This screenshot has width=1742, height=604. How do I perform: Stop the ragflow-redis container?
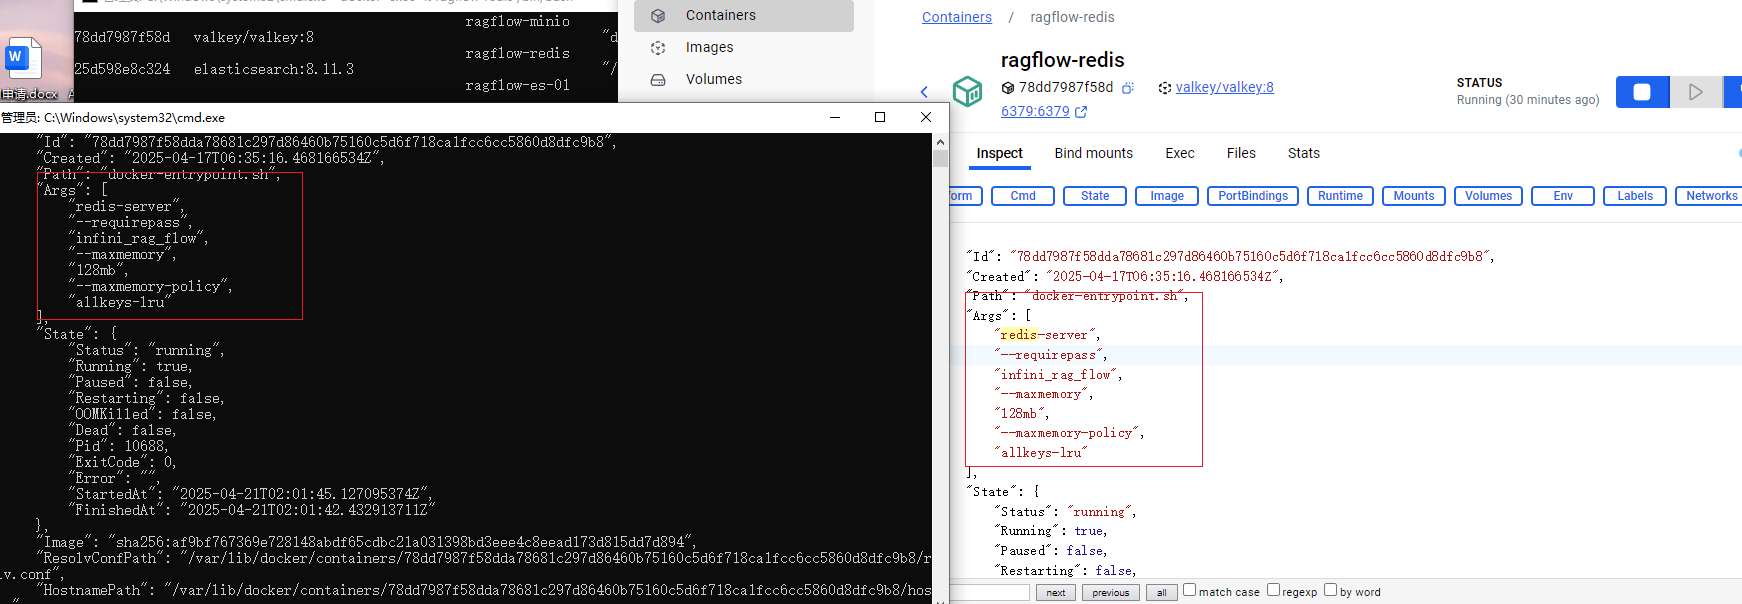tap(1642, 92)
